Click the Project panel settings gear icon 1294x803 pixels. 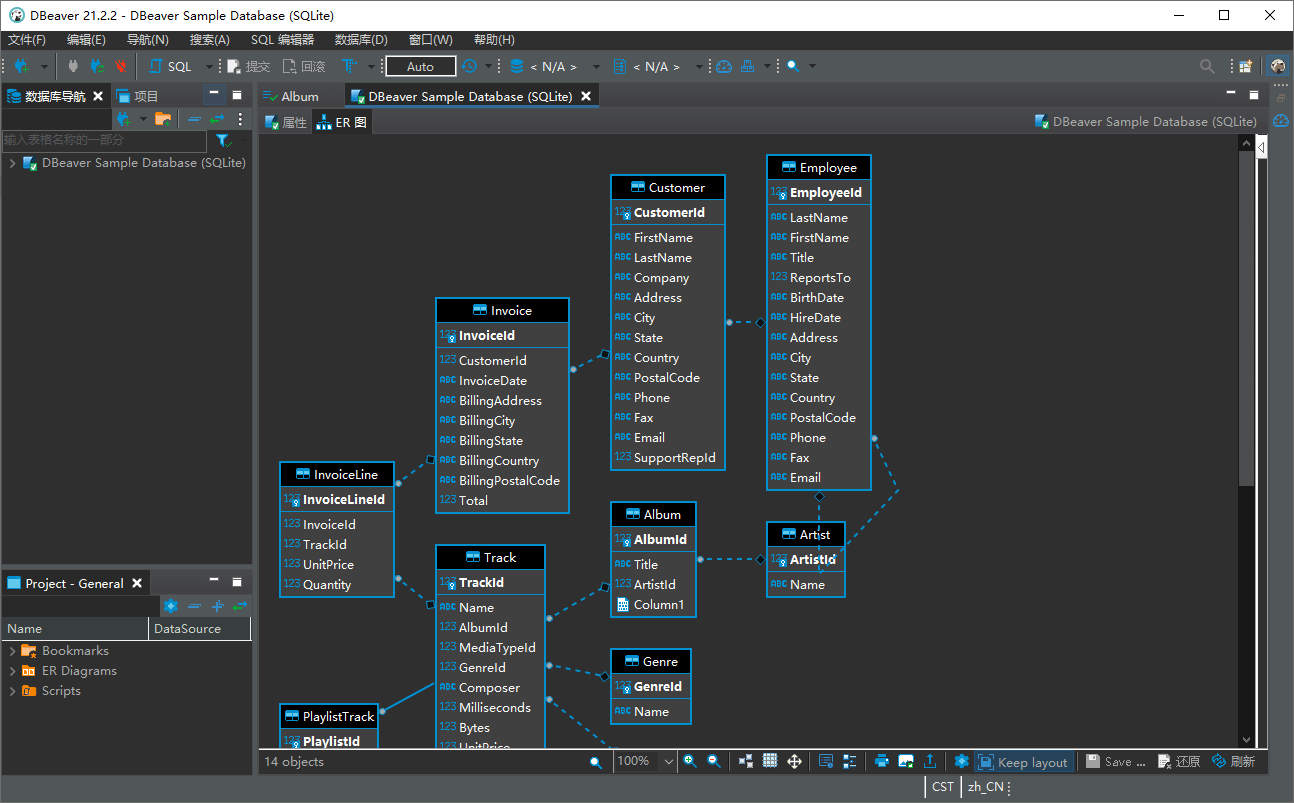click(170, 606)
